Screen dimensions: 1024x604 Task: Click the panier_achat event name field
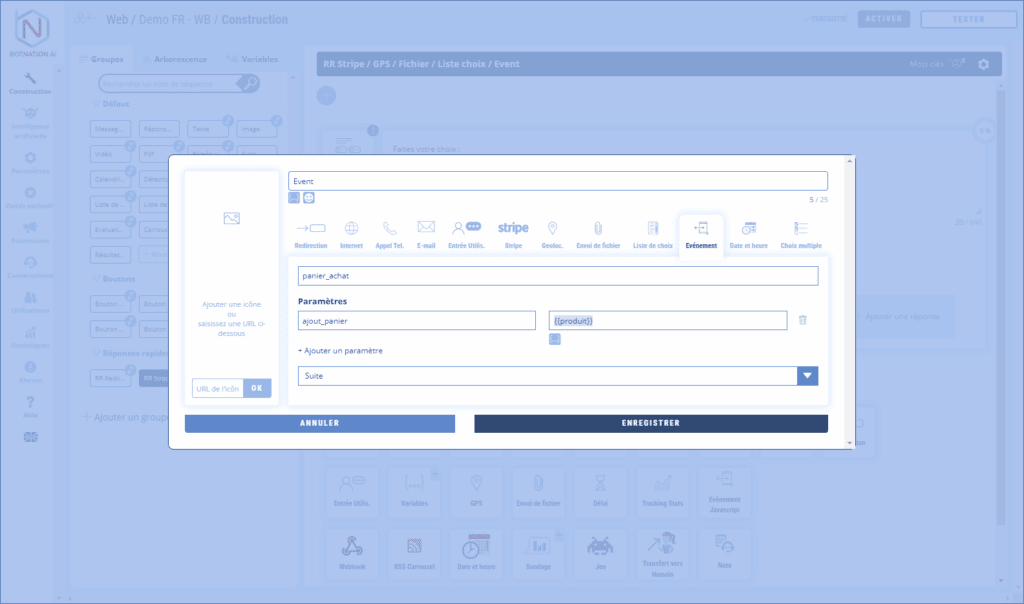tap(557, 276)
